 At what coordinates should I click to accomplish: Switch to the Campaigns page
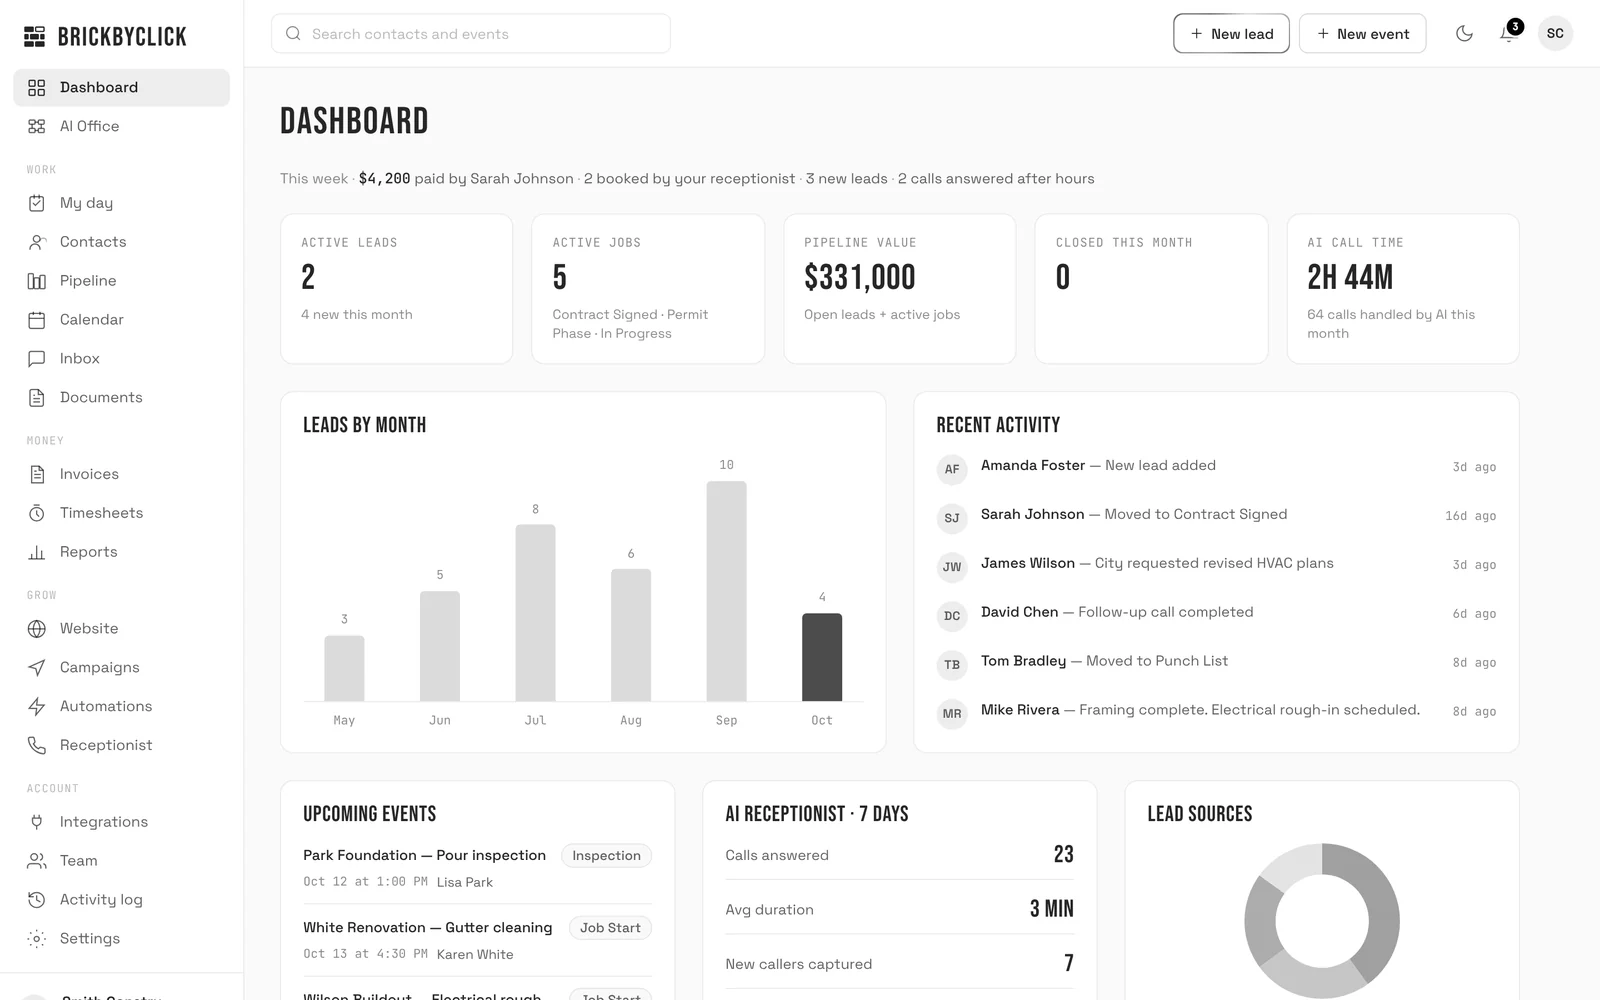(121, 668)
